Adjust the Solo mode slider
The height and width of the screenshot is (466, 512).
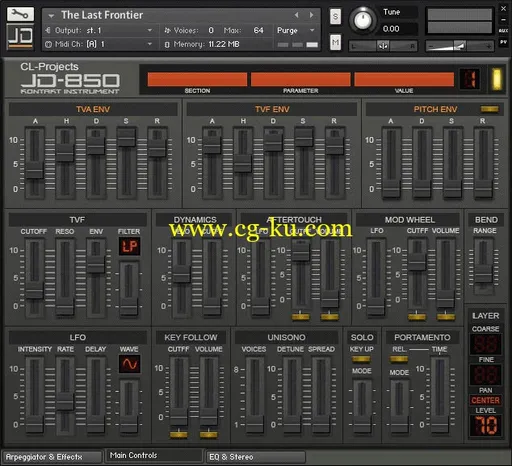362,424
